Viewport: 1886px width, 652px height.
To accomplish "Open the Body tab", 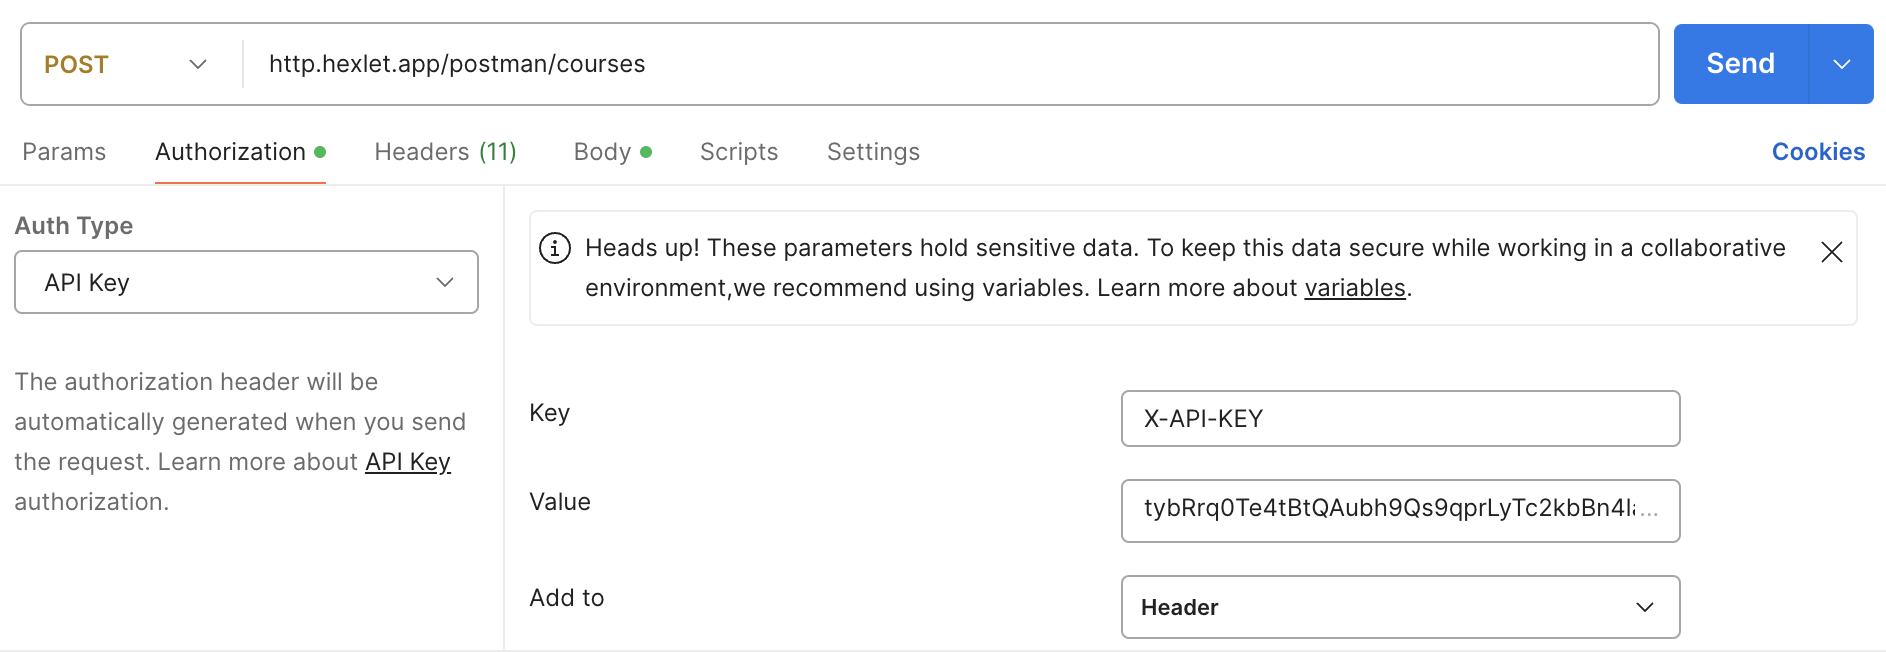I will 601,151.
